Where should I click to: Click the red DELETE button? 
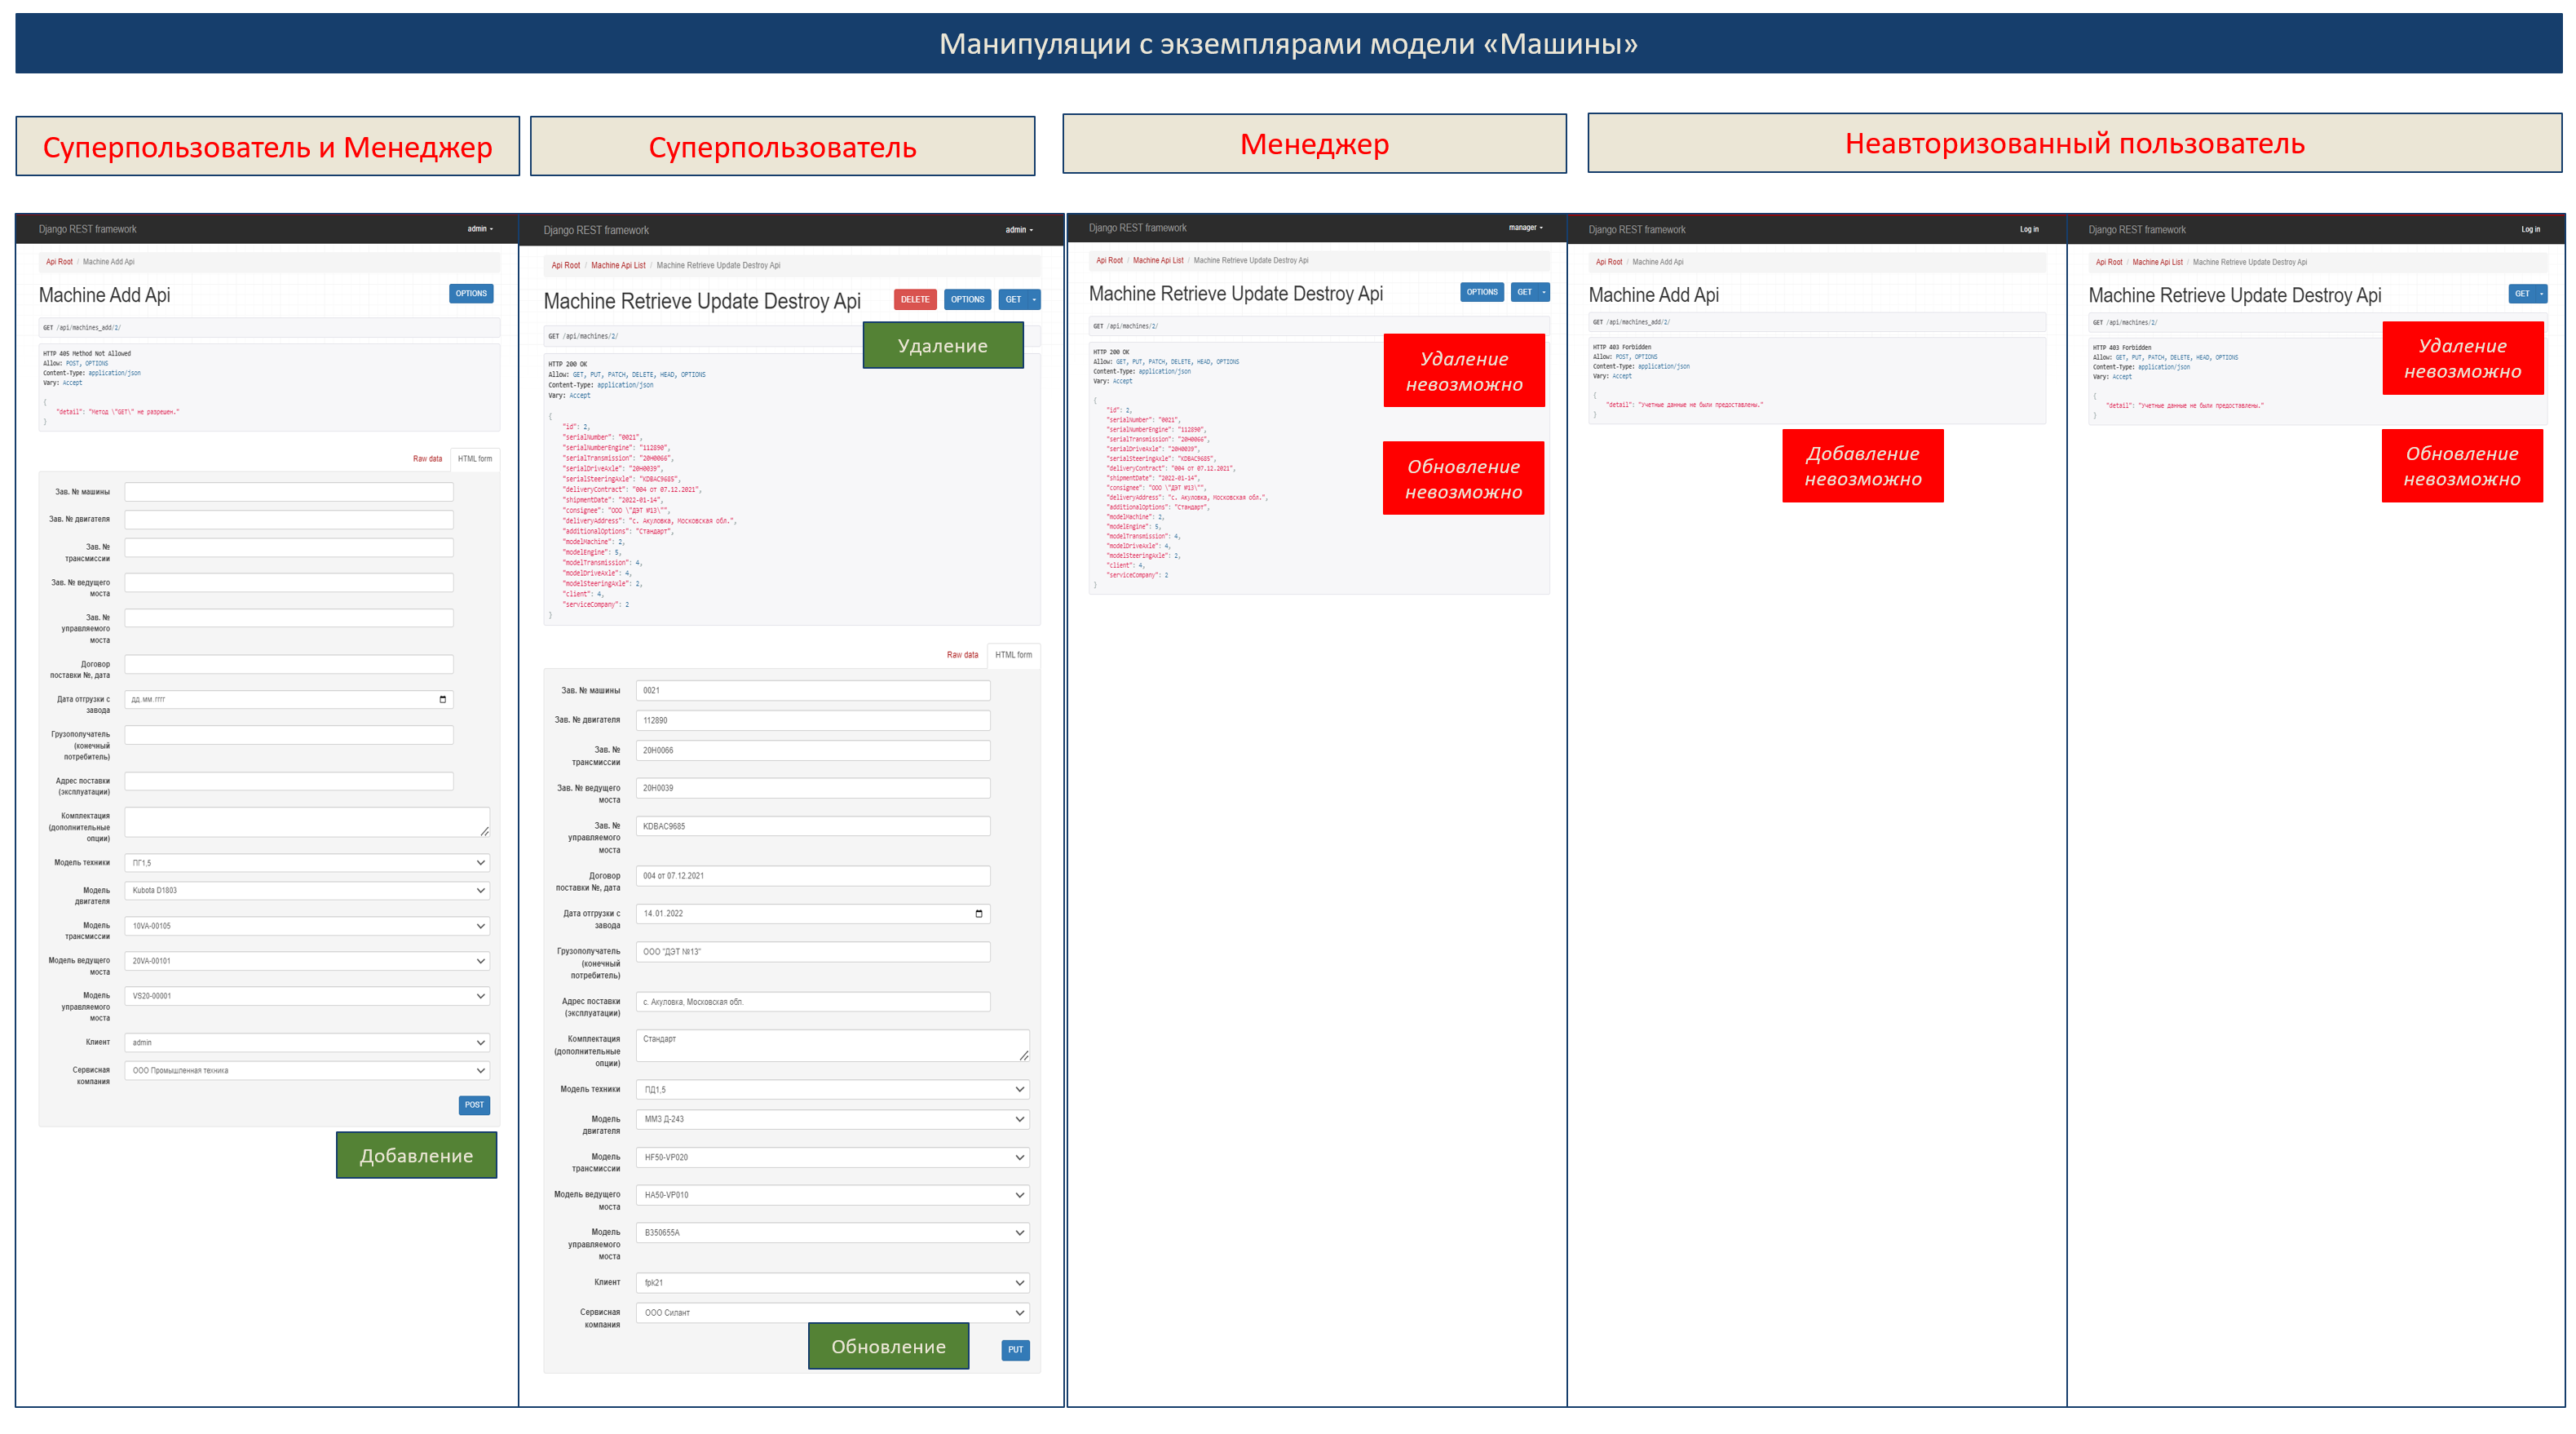click(x=914, y=299)
